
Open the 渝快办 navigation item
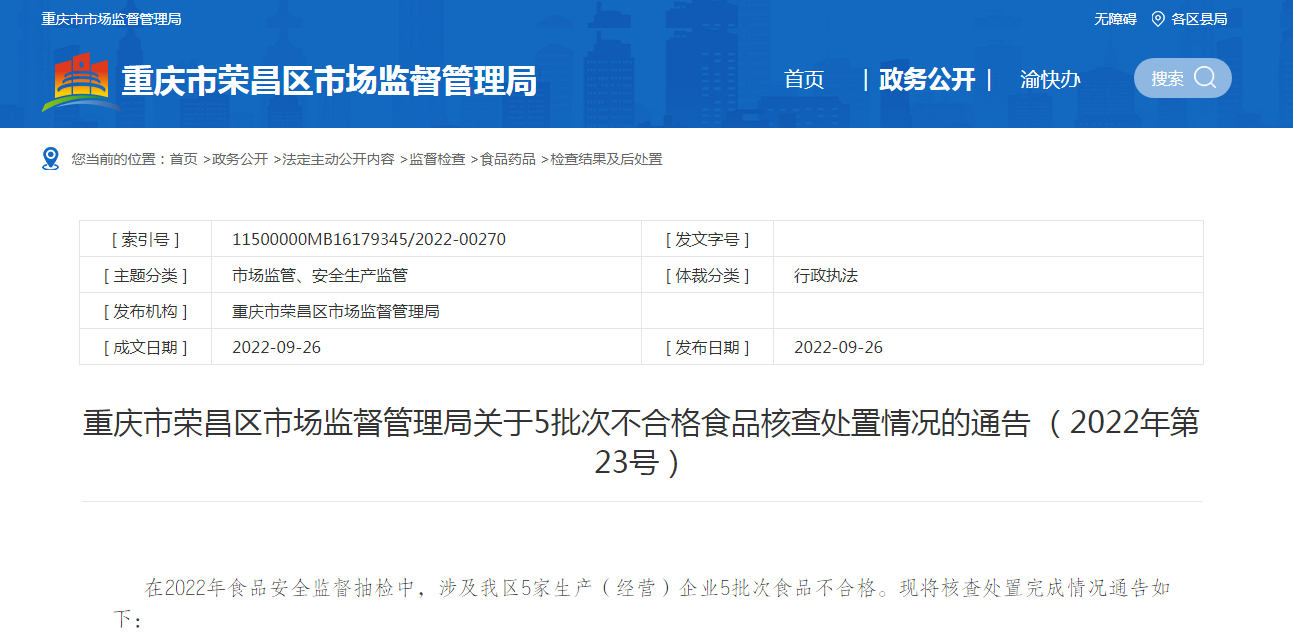click(1050, 80)
